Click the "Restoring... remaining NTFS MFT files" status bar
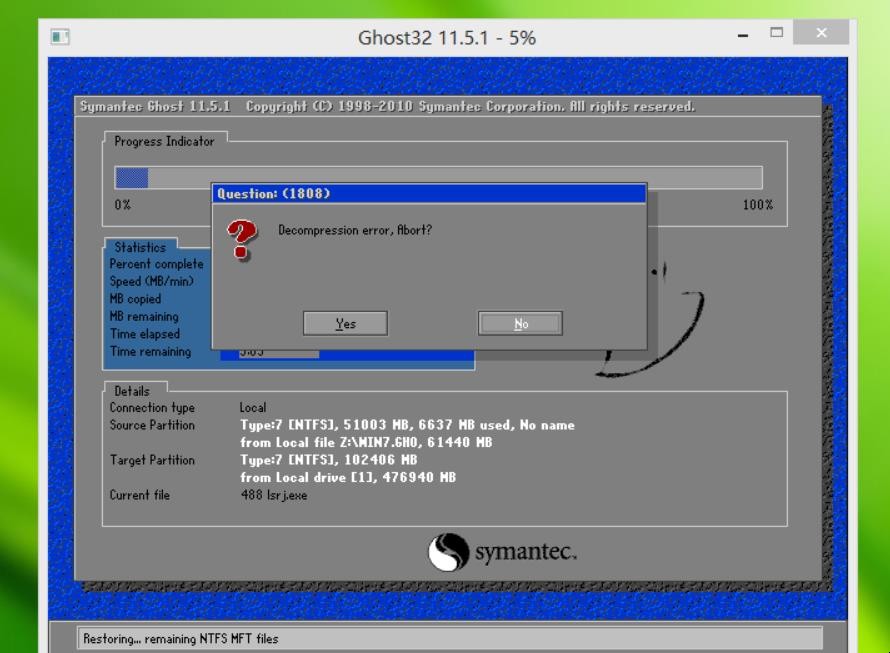890x653 pixels. tap(450, 639)
